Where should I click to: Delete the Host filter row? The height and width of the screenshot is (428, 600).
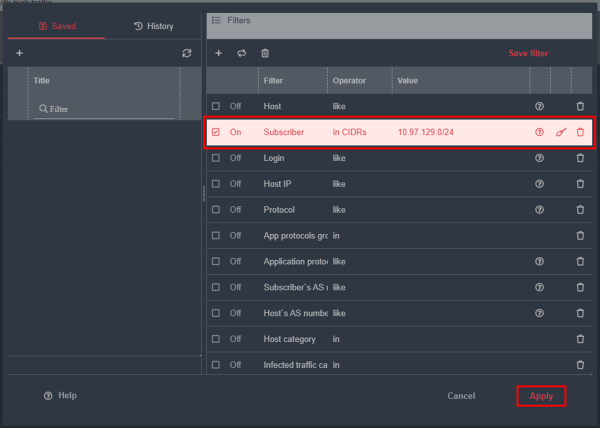(580, 106)
